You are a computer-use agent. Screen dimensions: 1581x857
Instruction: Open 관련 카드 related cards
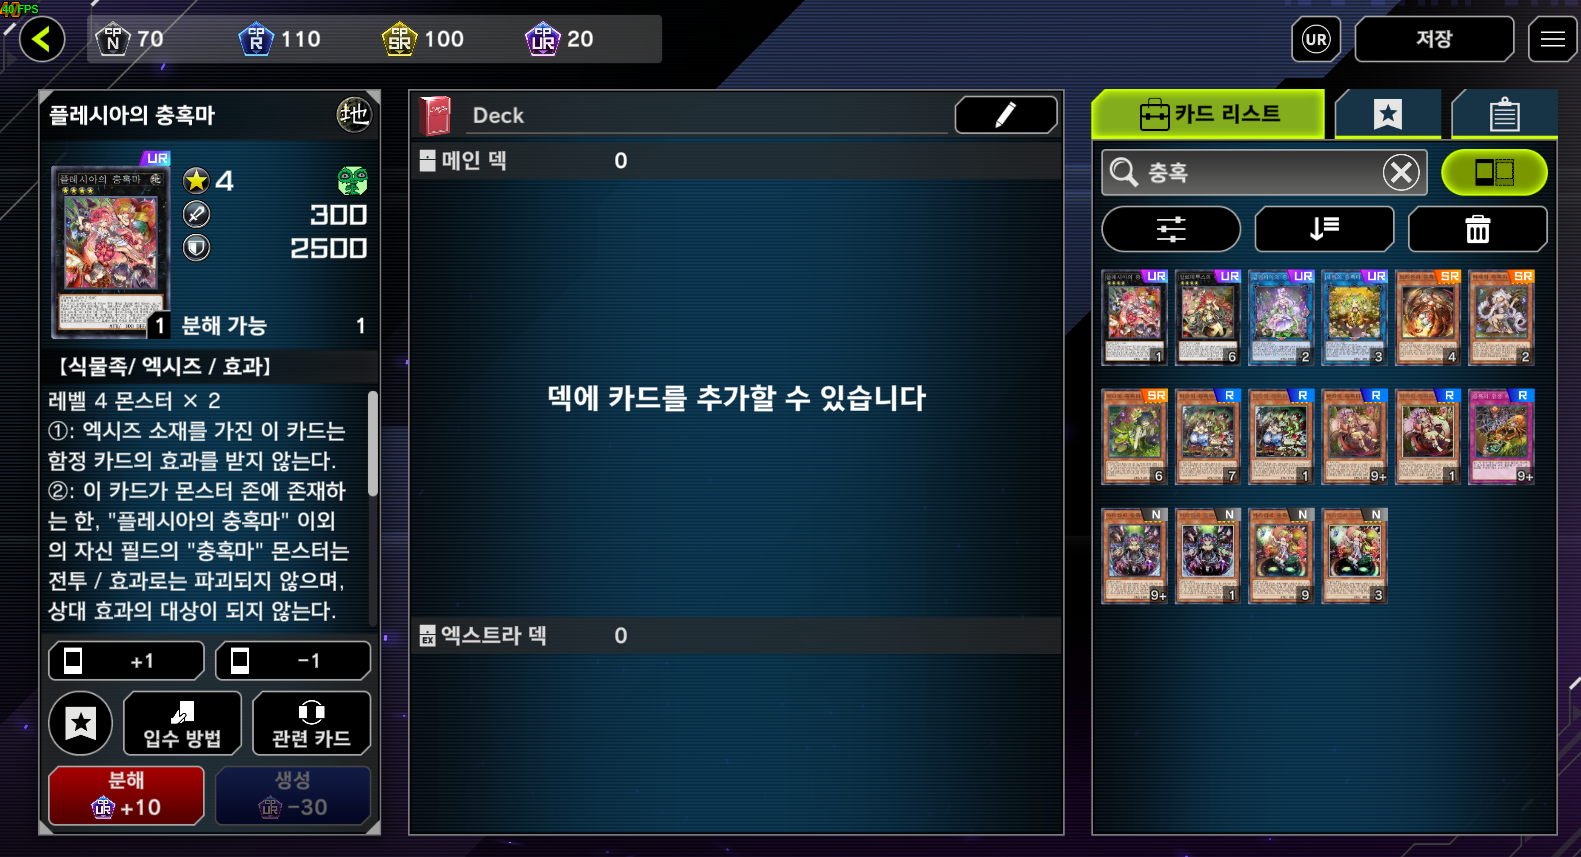coord(312,723)
